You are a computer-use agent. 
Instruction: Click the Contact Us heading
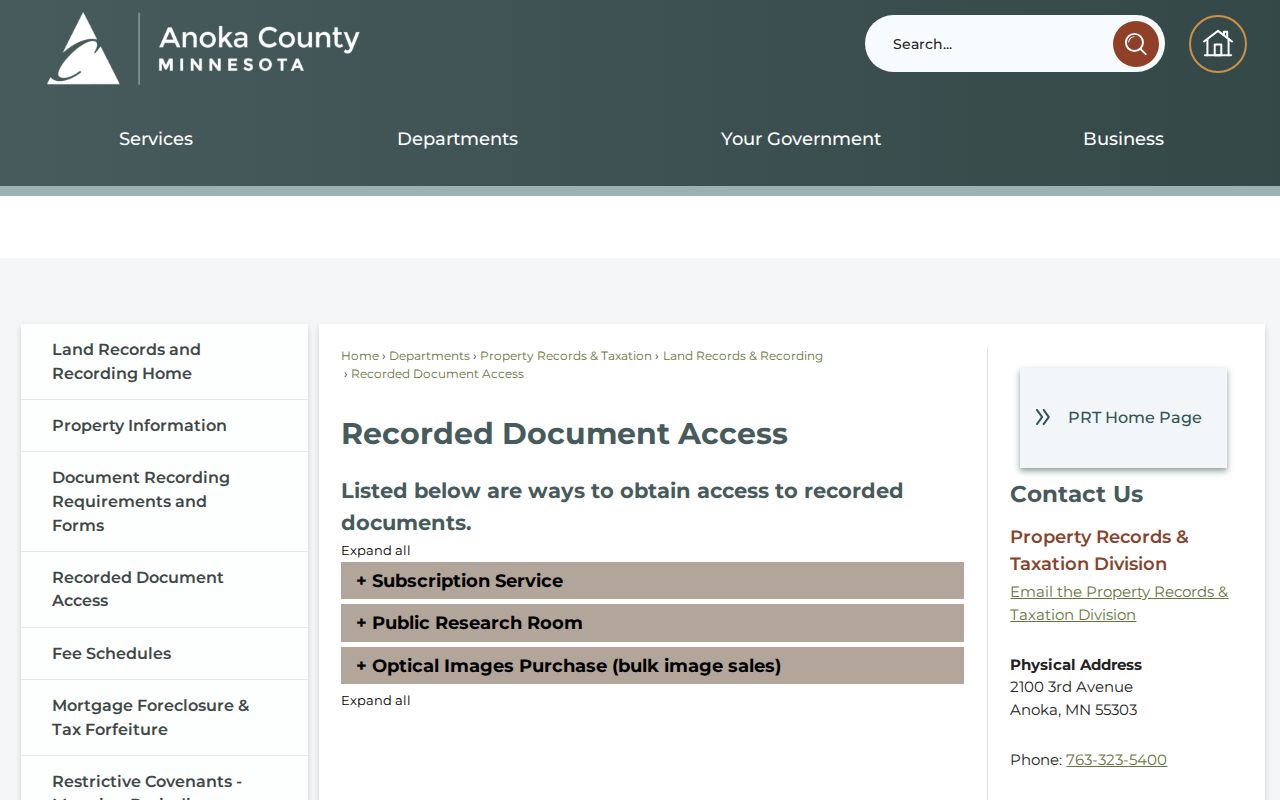(x=1076, y=494)
